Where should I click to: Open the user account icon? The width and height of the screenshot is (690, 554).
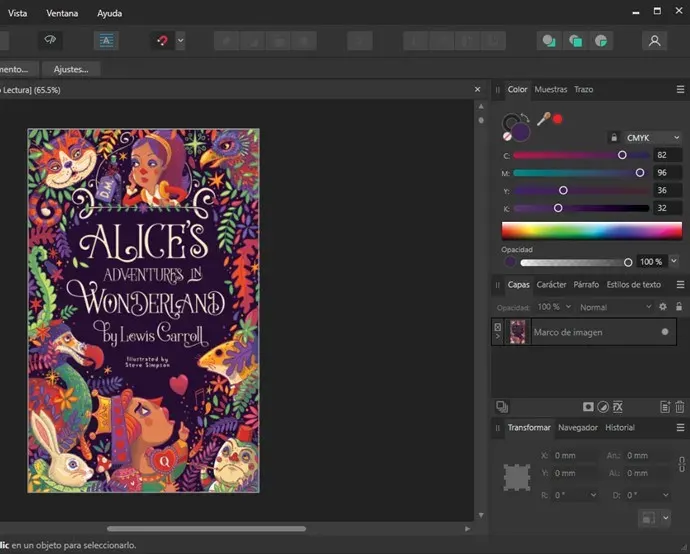(654, 41)
